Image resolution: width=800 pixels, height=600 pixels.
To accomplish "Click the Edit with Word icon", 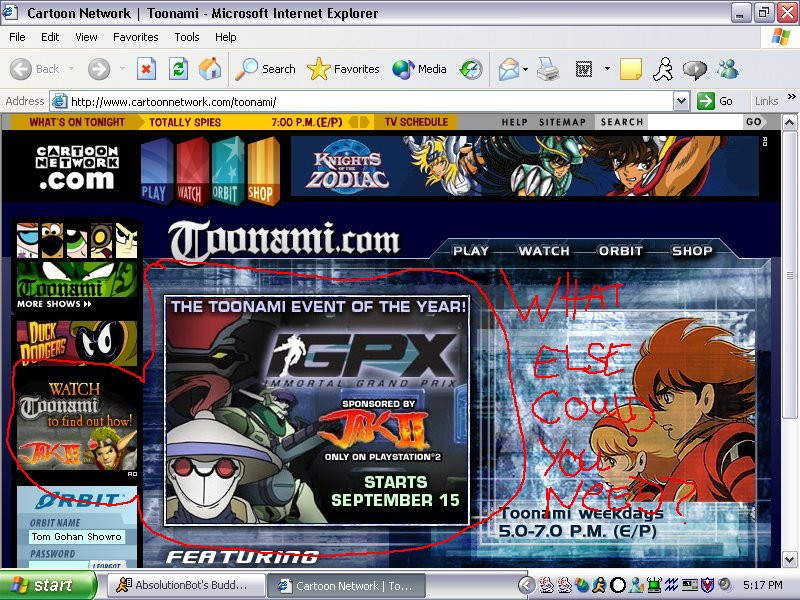I will tap(584, 69).
